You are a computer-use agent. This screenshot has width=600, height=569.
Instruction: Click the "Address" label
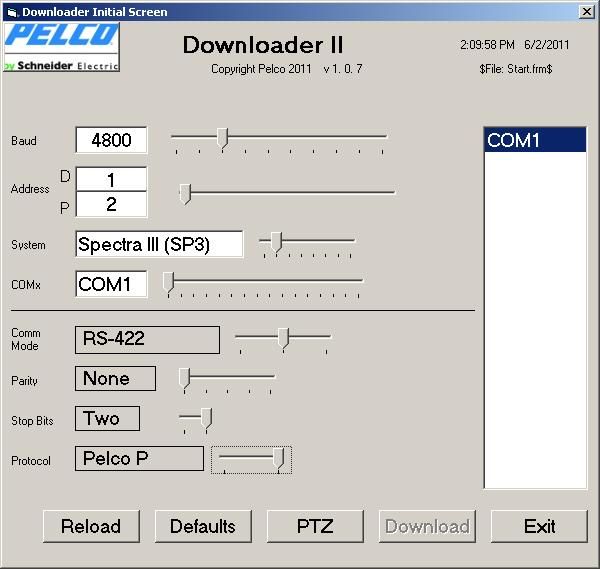point(30,189)
